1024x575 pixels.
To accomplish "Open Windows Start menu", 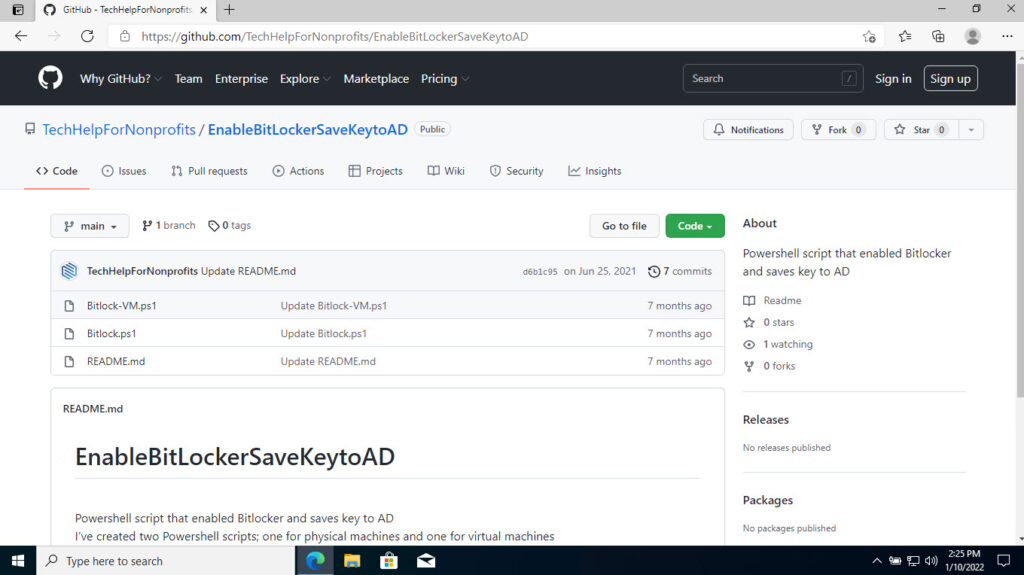I will pyautogui.click(x=18, y=561).
